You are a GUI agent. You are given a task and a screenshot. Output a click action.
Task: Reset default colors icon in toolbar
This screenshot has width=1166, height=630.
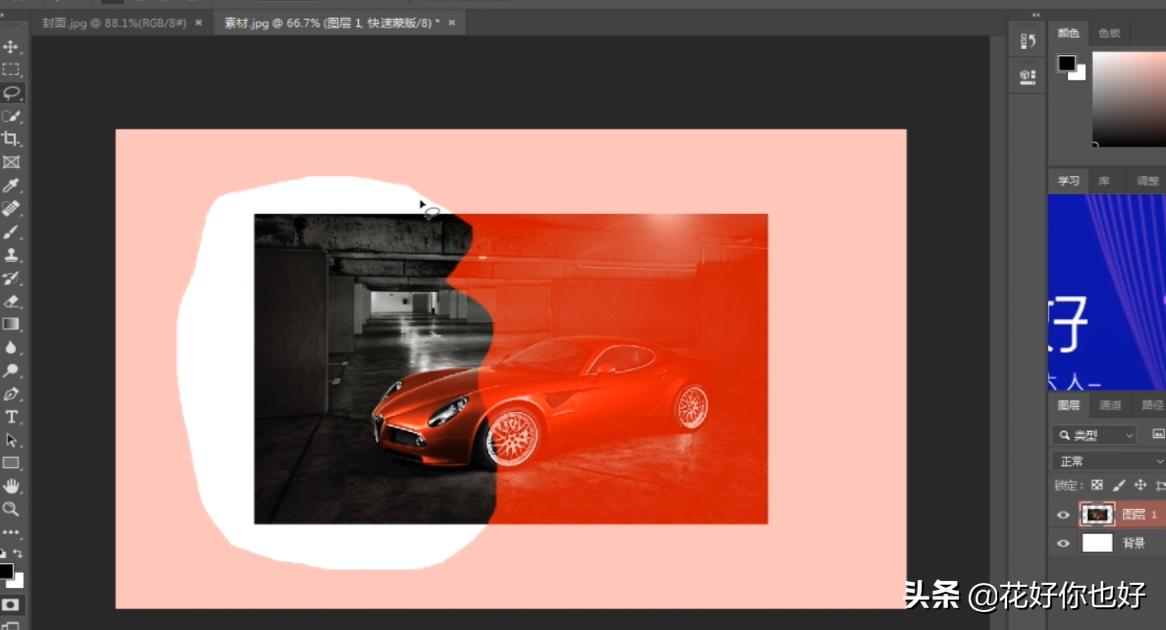coord(3,553)
